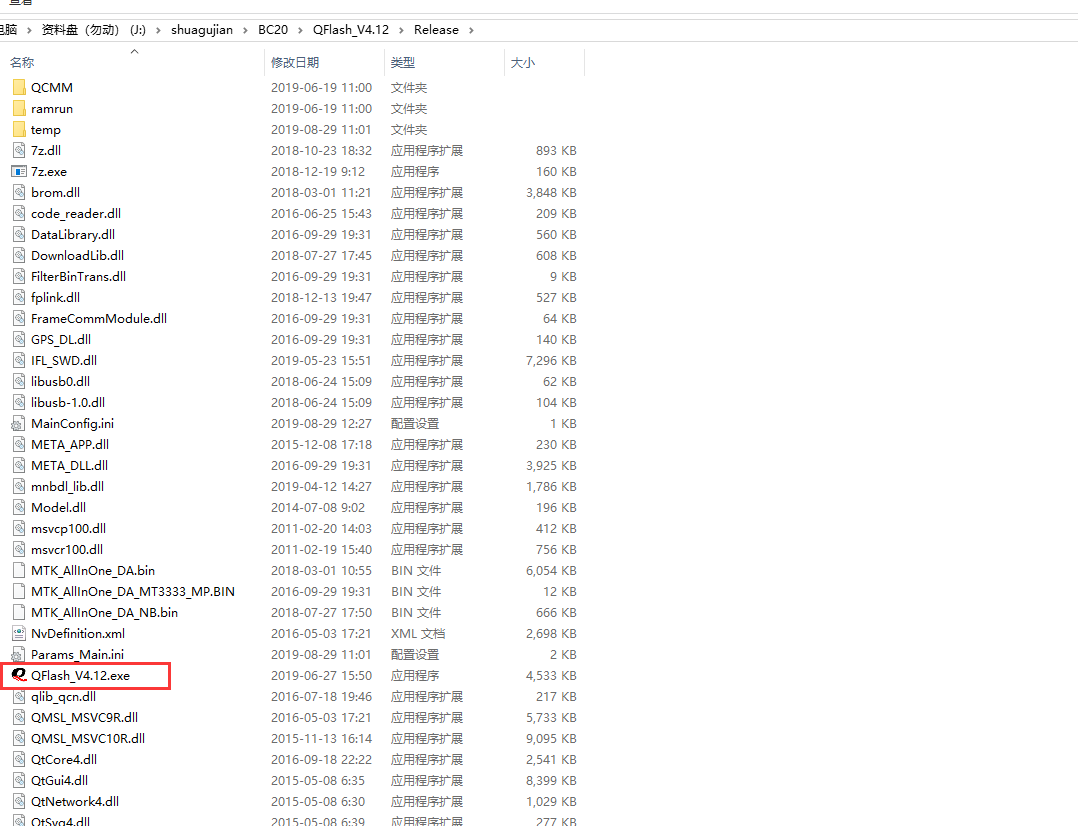Click the IFL_SWD.dll file icon
Viewport: 1078px width, 826px height.
pyautogui.click(x=19, y=360)
